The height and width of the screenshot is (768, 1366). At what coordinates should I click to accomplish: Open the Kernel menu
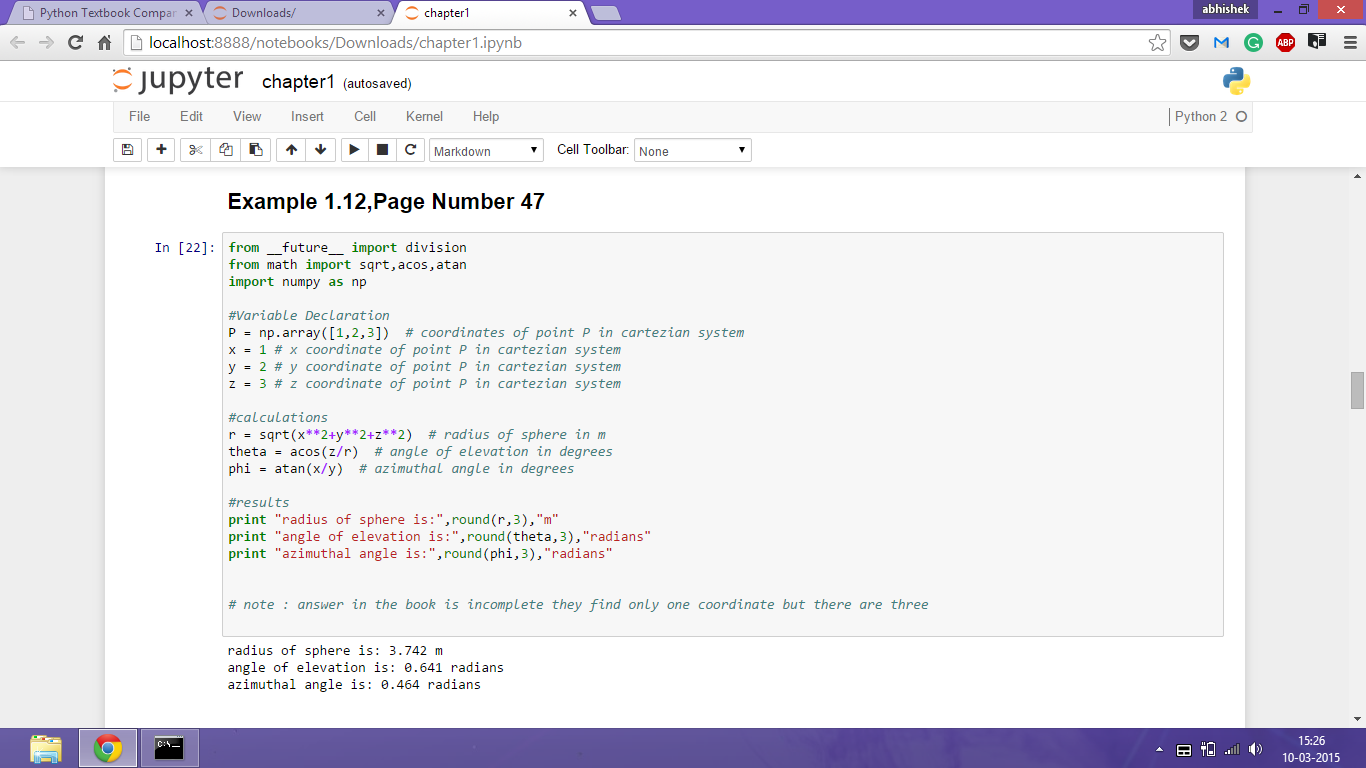pyautogui.click(x=424, y=117)
